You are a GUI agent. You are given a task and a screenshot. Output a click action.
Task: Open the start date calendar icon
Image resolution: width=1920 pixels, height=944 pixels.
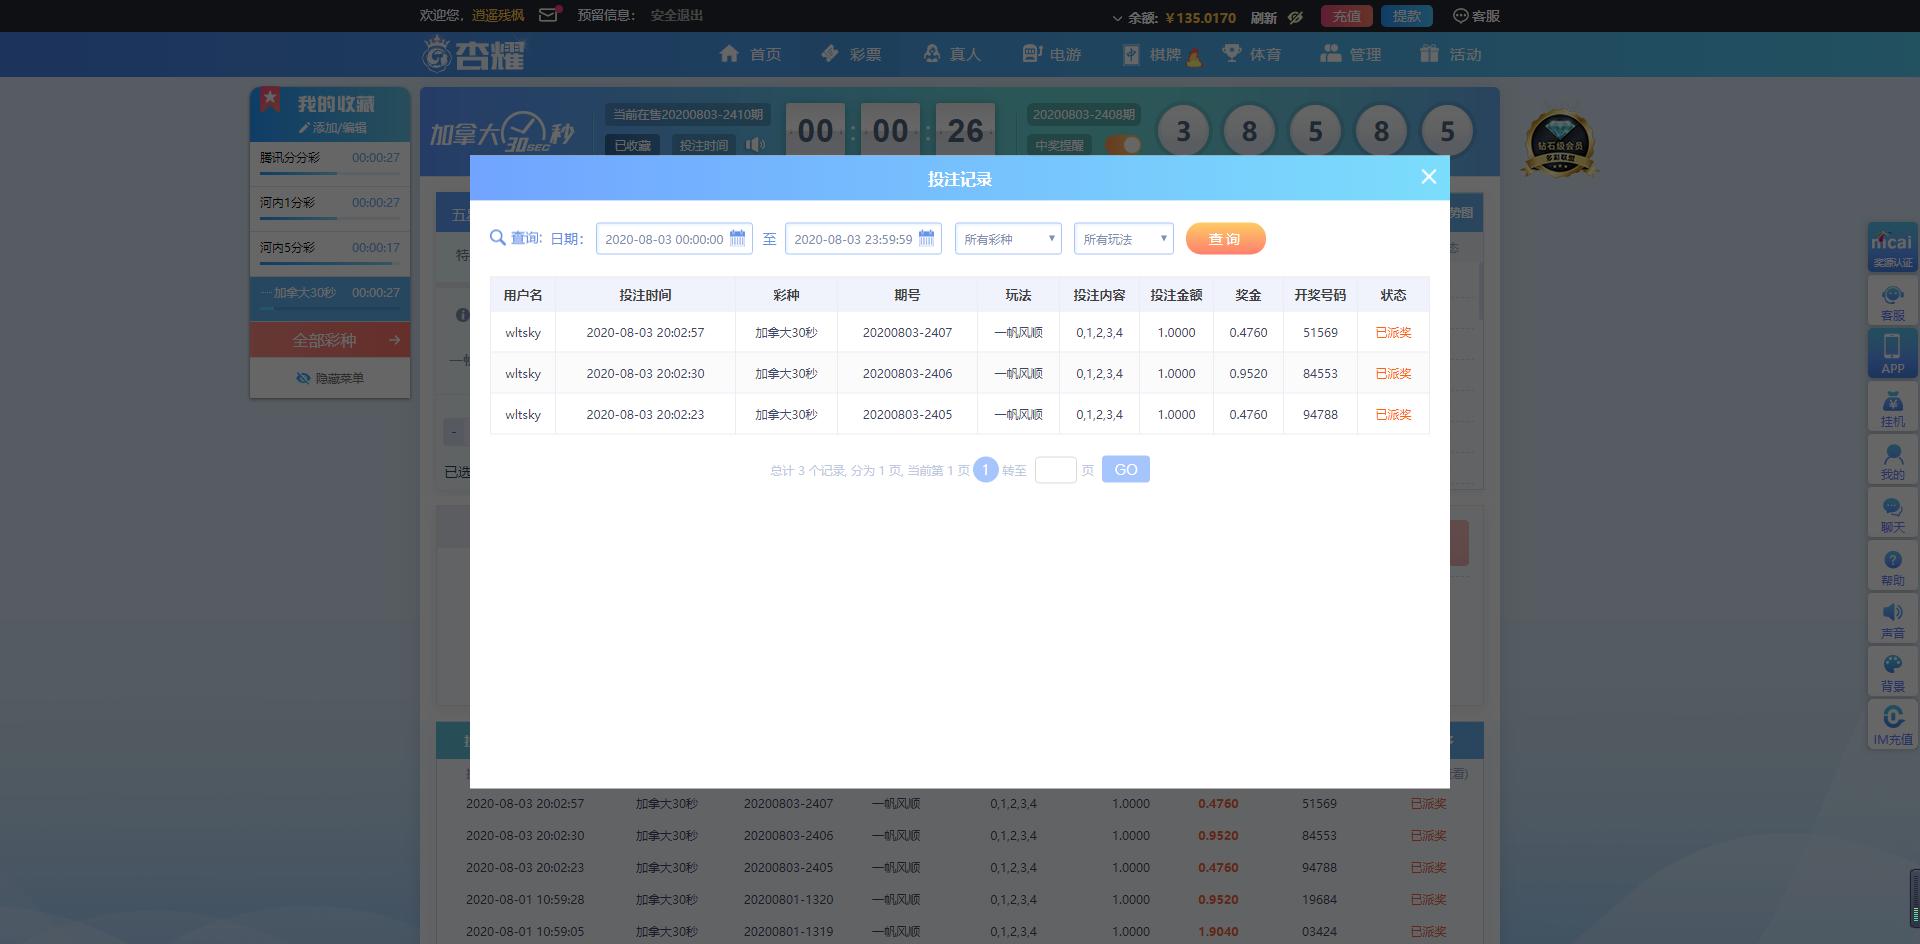click(x=737, y=238)
